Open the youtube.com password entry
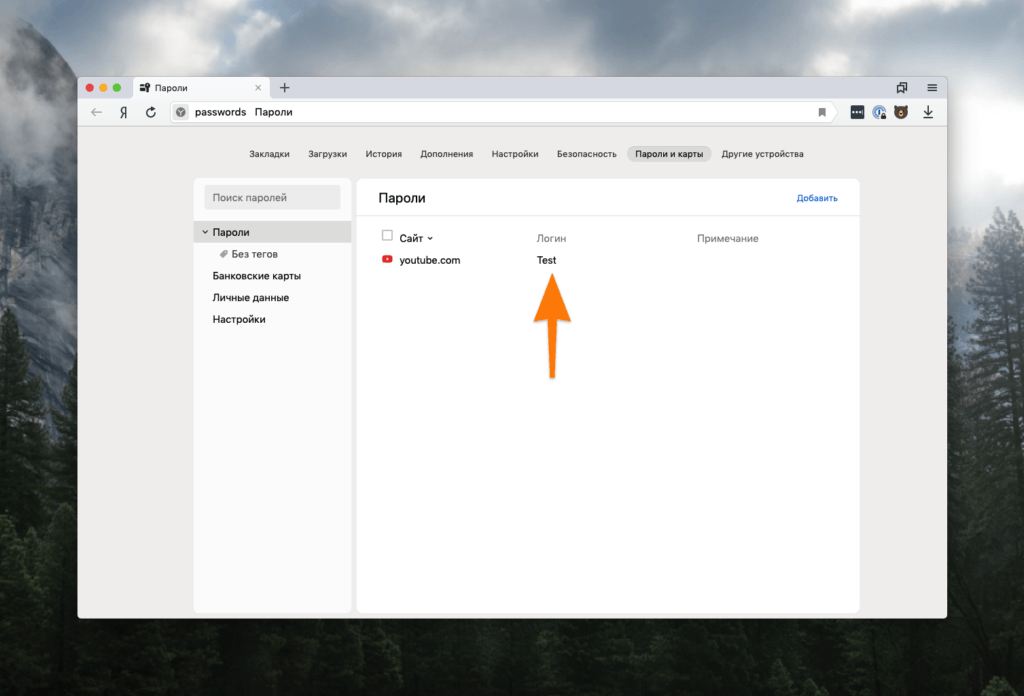The image size is (1024, 696). pos(430,260)
